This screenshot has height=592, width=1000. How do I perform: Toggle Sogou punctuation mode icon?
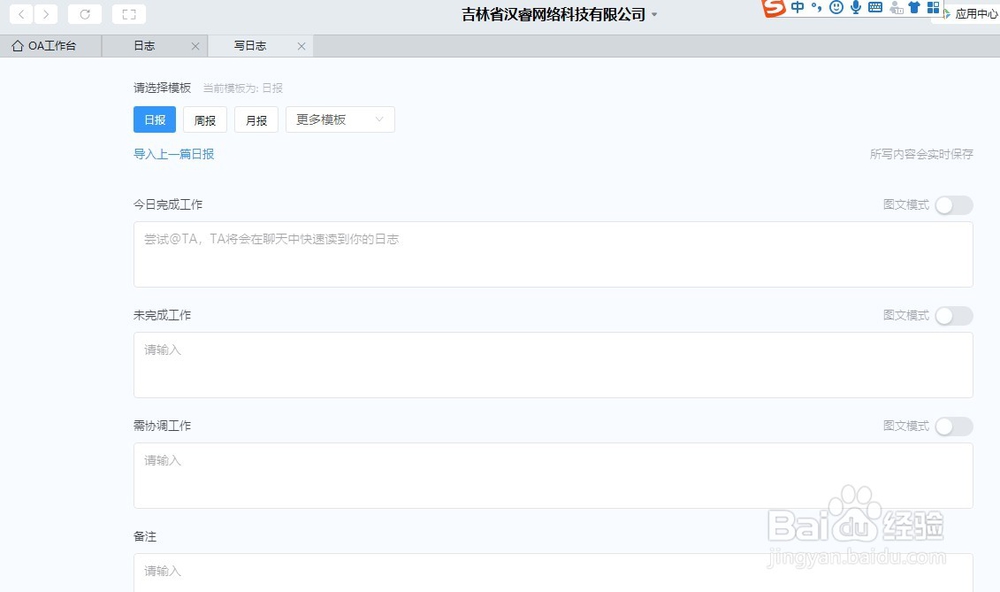(x=816, y=7)
